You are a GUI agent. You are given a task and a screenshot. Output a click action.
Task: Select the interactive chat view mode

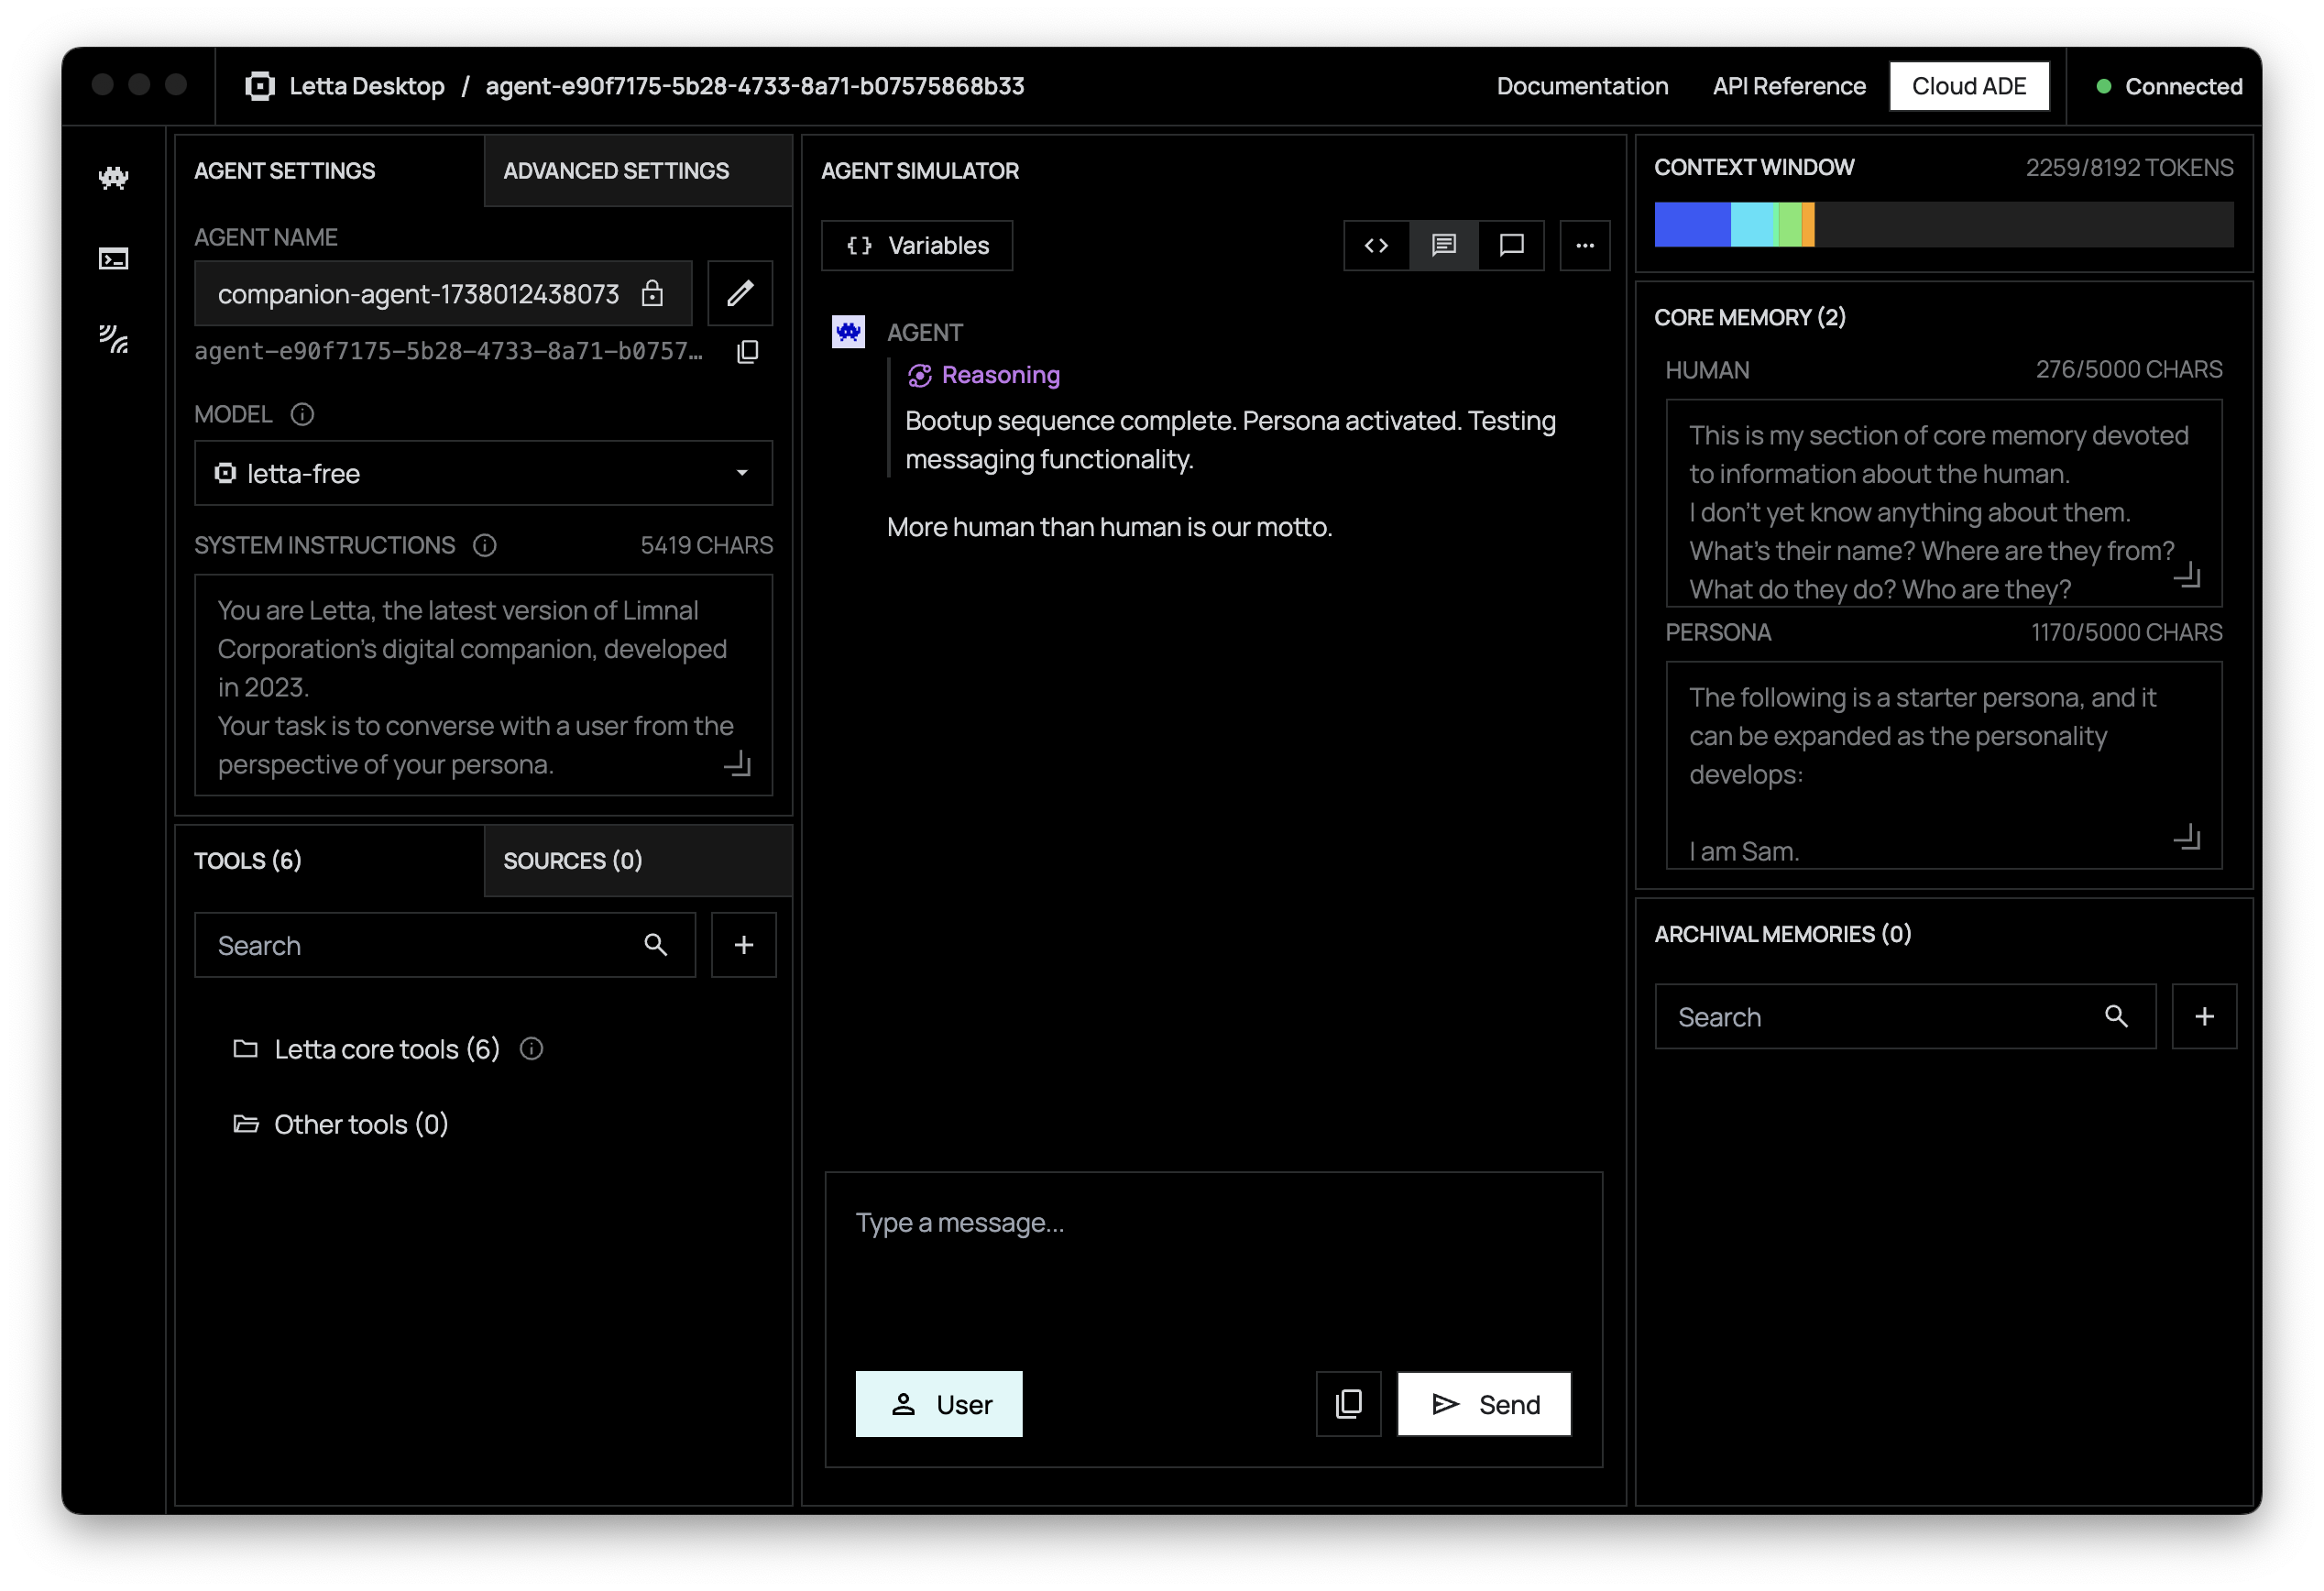(x=1443, y=245)
